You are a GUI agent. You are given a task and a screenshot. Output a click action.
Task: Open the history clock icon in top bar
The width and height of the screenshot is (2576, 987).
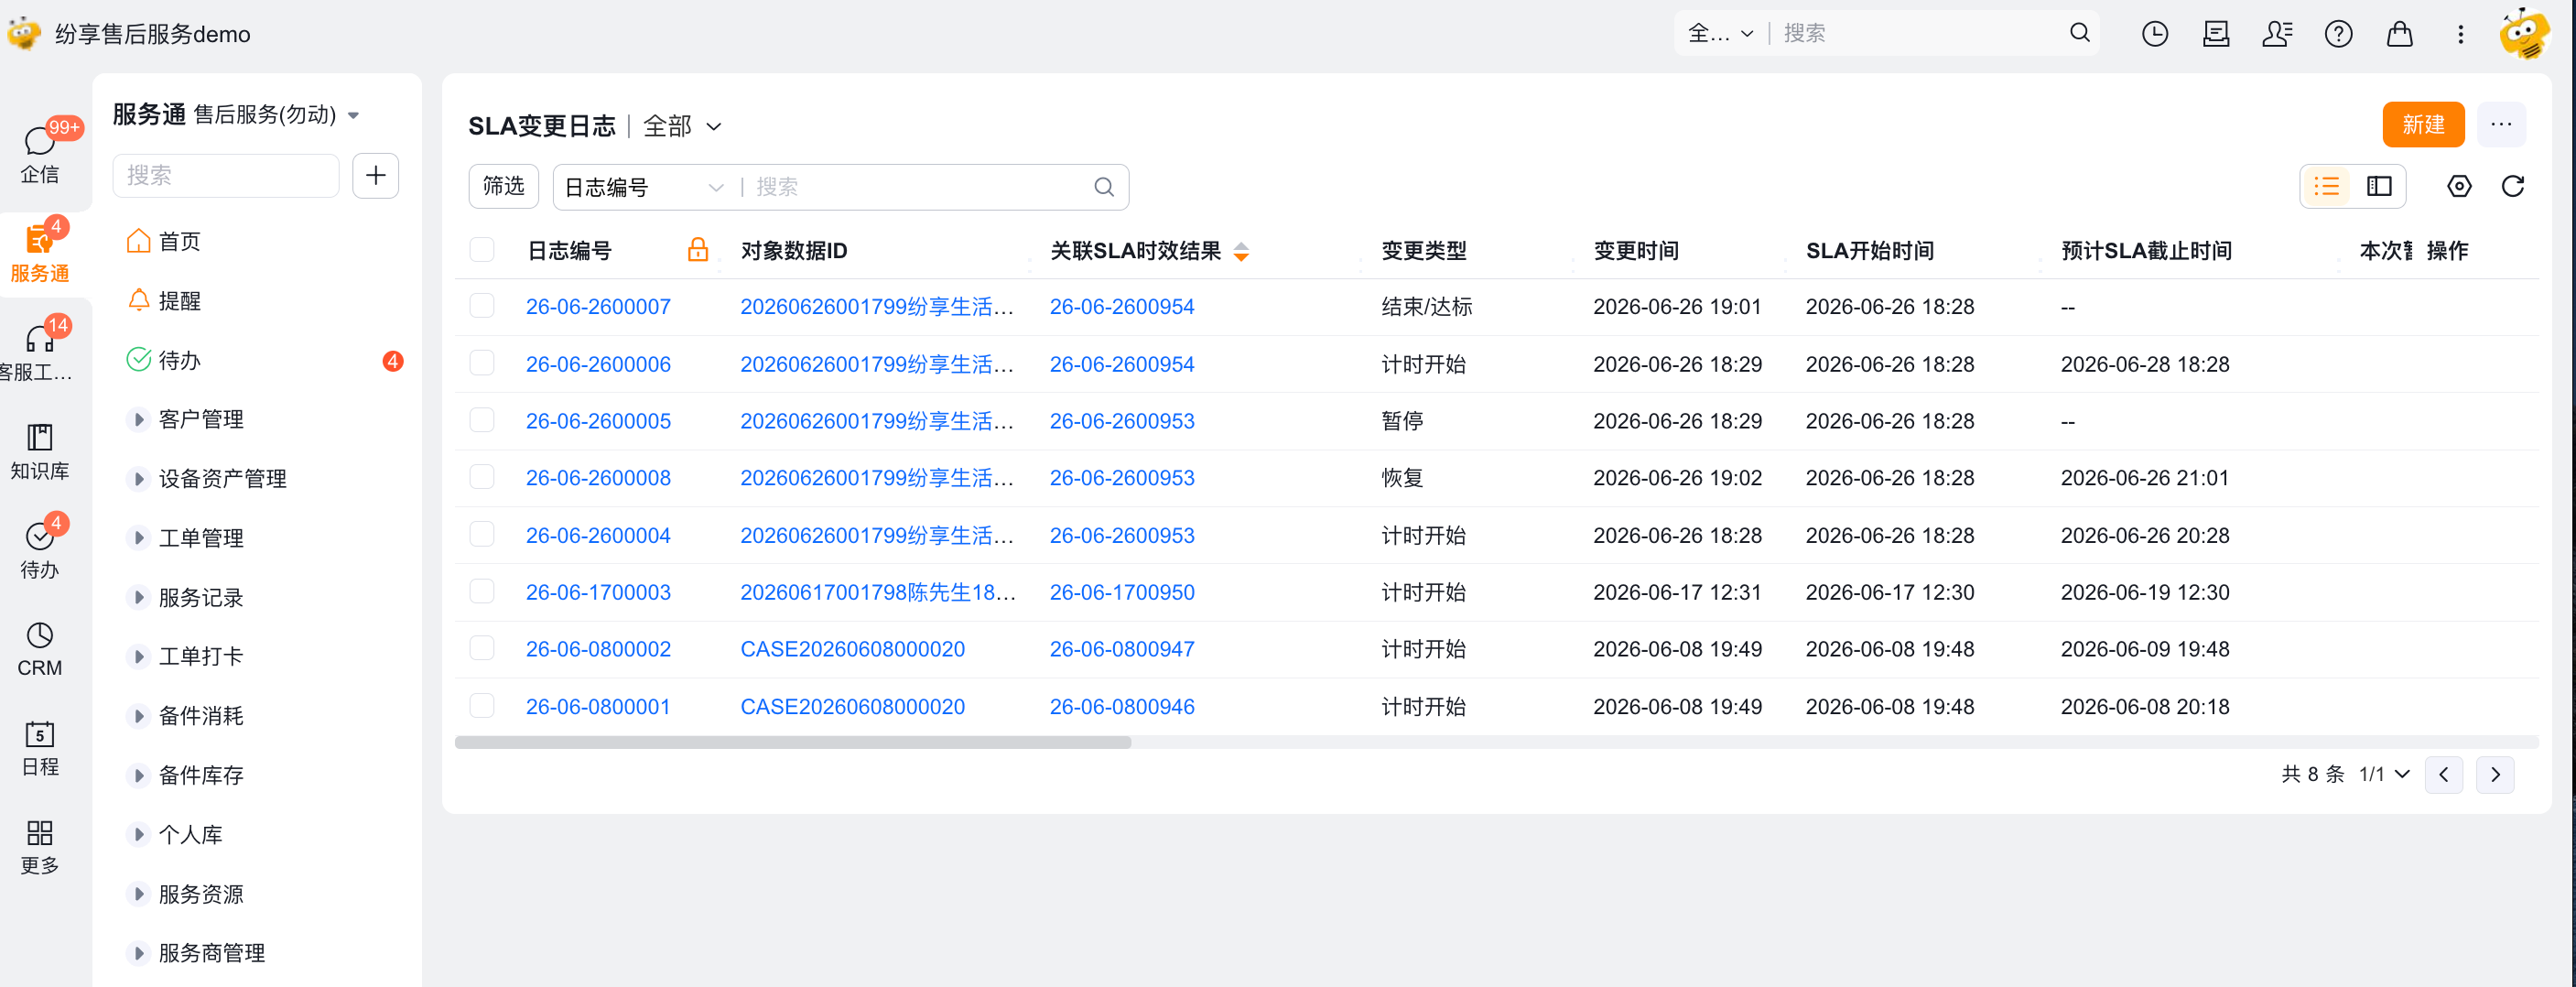point(2155,34)
